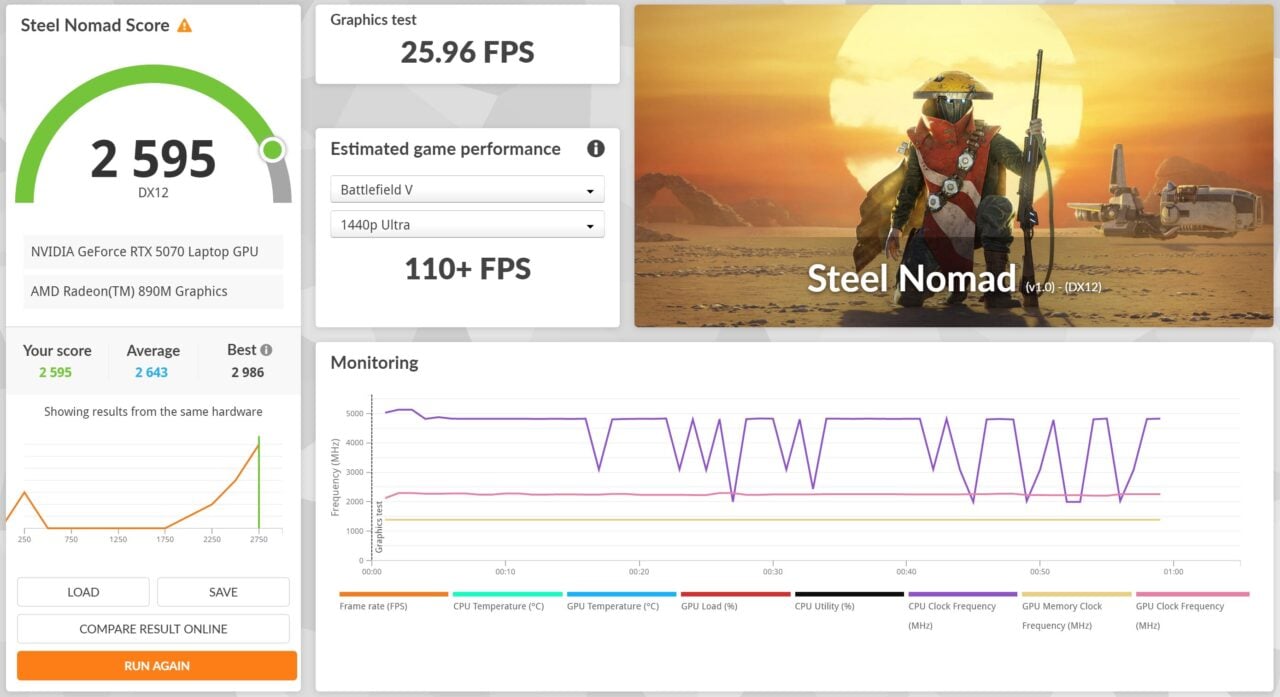
Task: Click the green score gauge indicator knob
Action: point(272,150)
